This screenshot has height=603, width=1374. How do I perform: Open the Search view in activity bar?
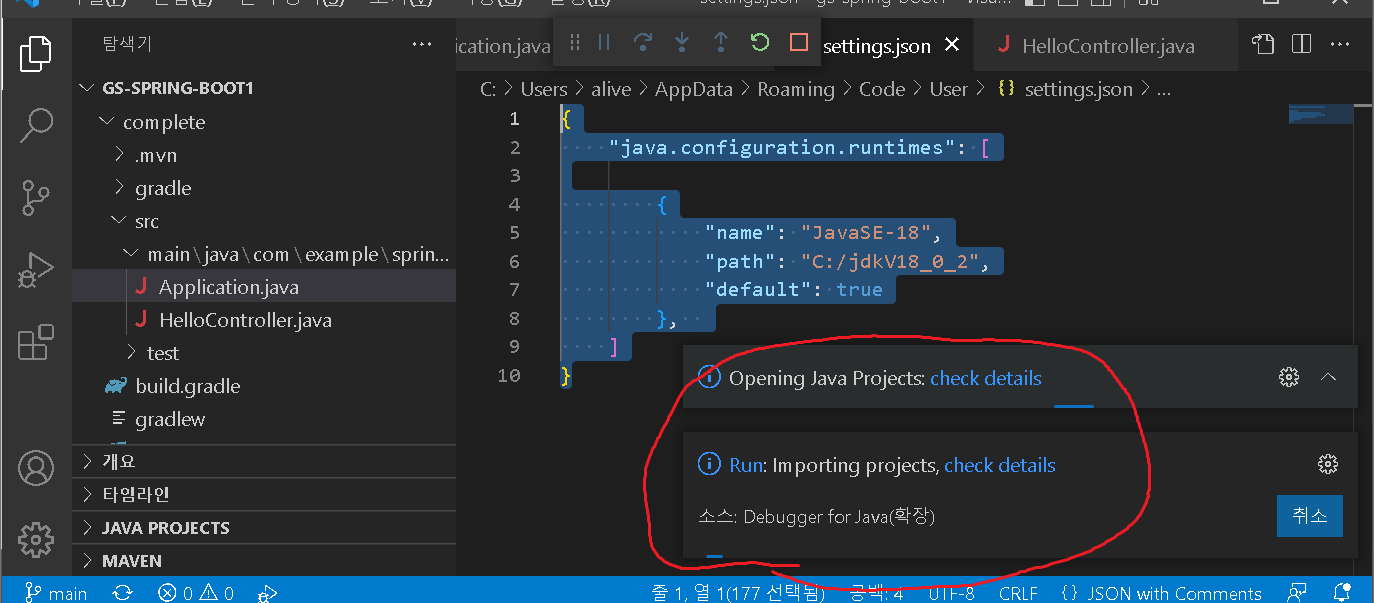pyautogui.click(x=36, y=125)
